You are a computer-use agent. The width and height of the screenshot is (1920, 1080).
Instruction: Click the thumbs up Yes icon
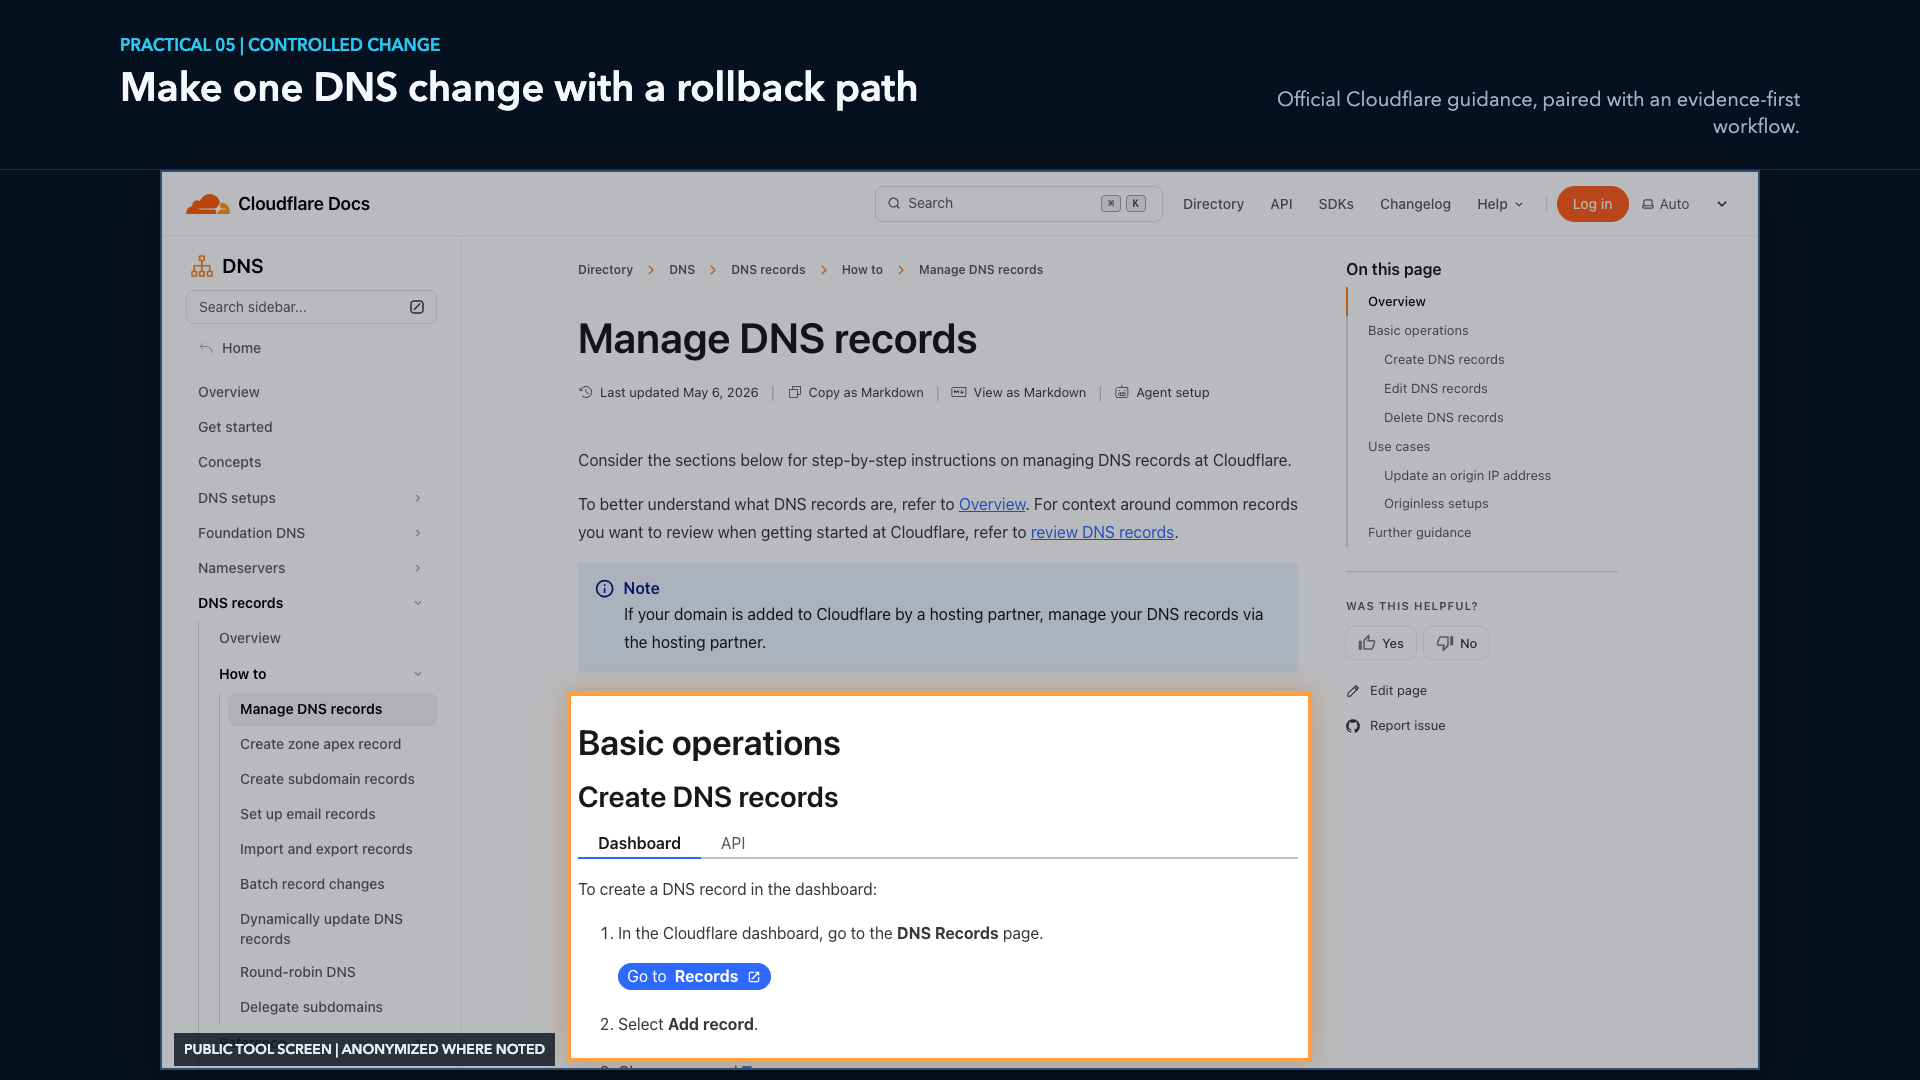point(1367,643)
